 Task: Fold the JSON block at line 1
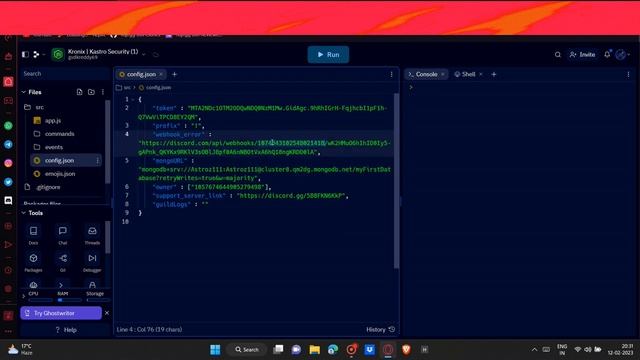133,100
